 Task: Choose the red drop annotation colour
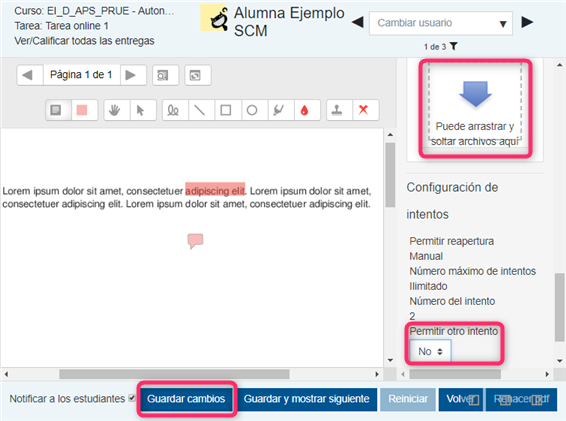point(307,110)
